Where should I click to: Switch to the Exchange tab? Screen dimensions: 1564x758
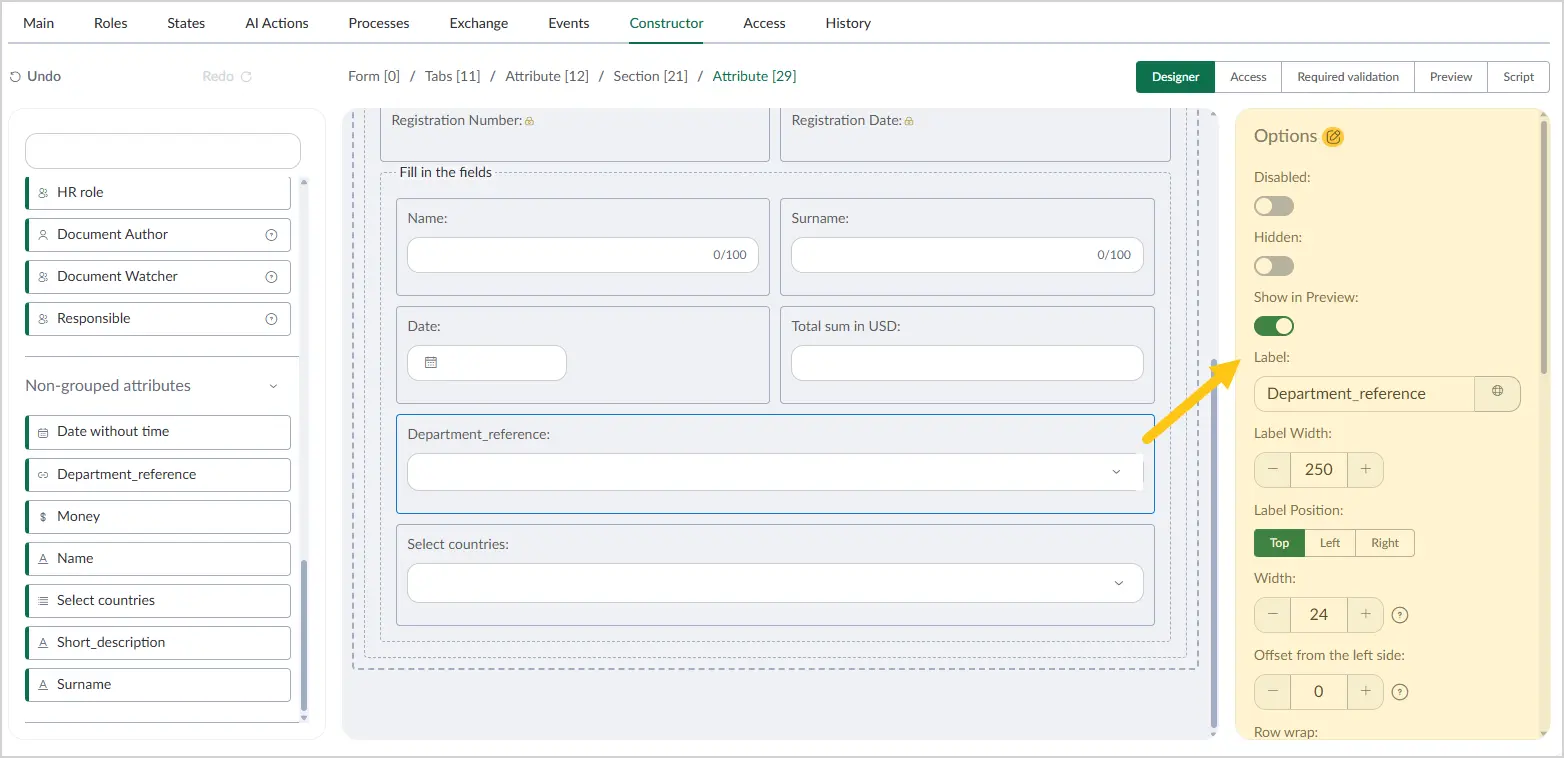(x=479, y=23)
